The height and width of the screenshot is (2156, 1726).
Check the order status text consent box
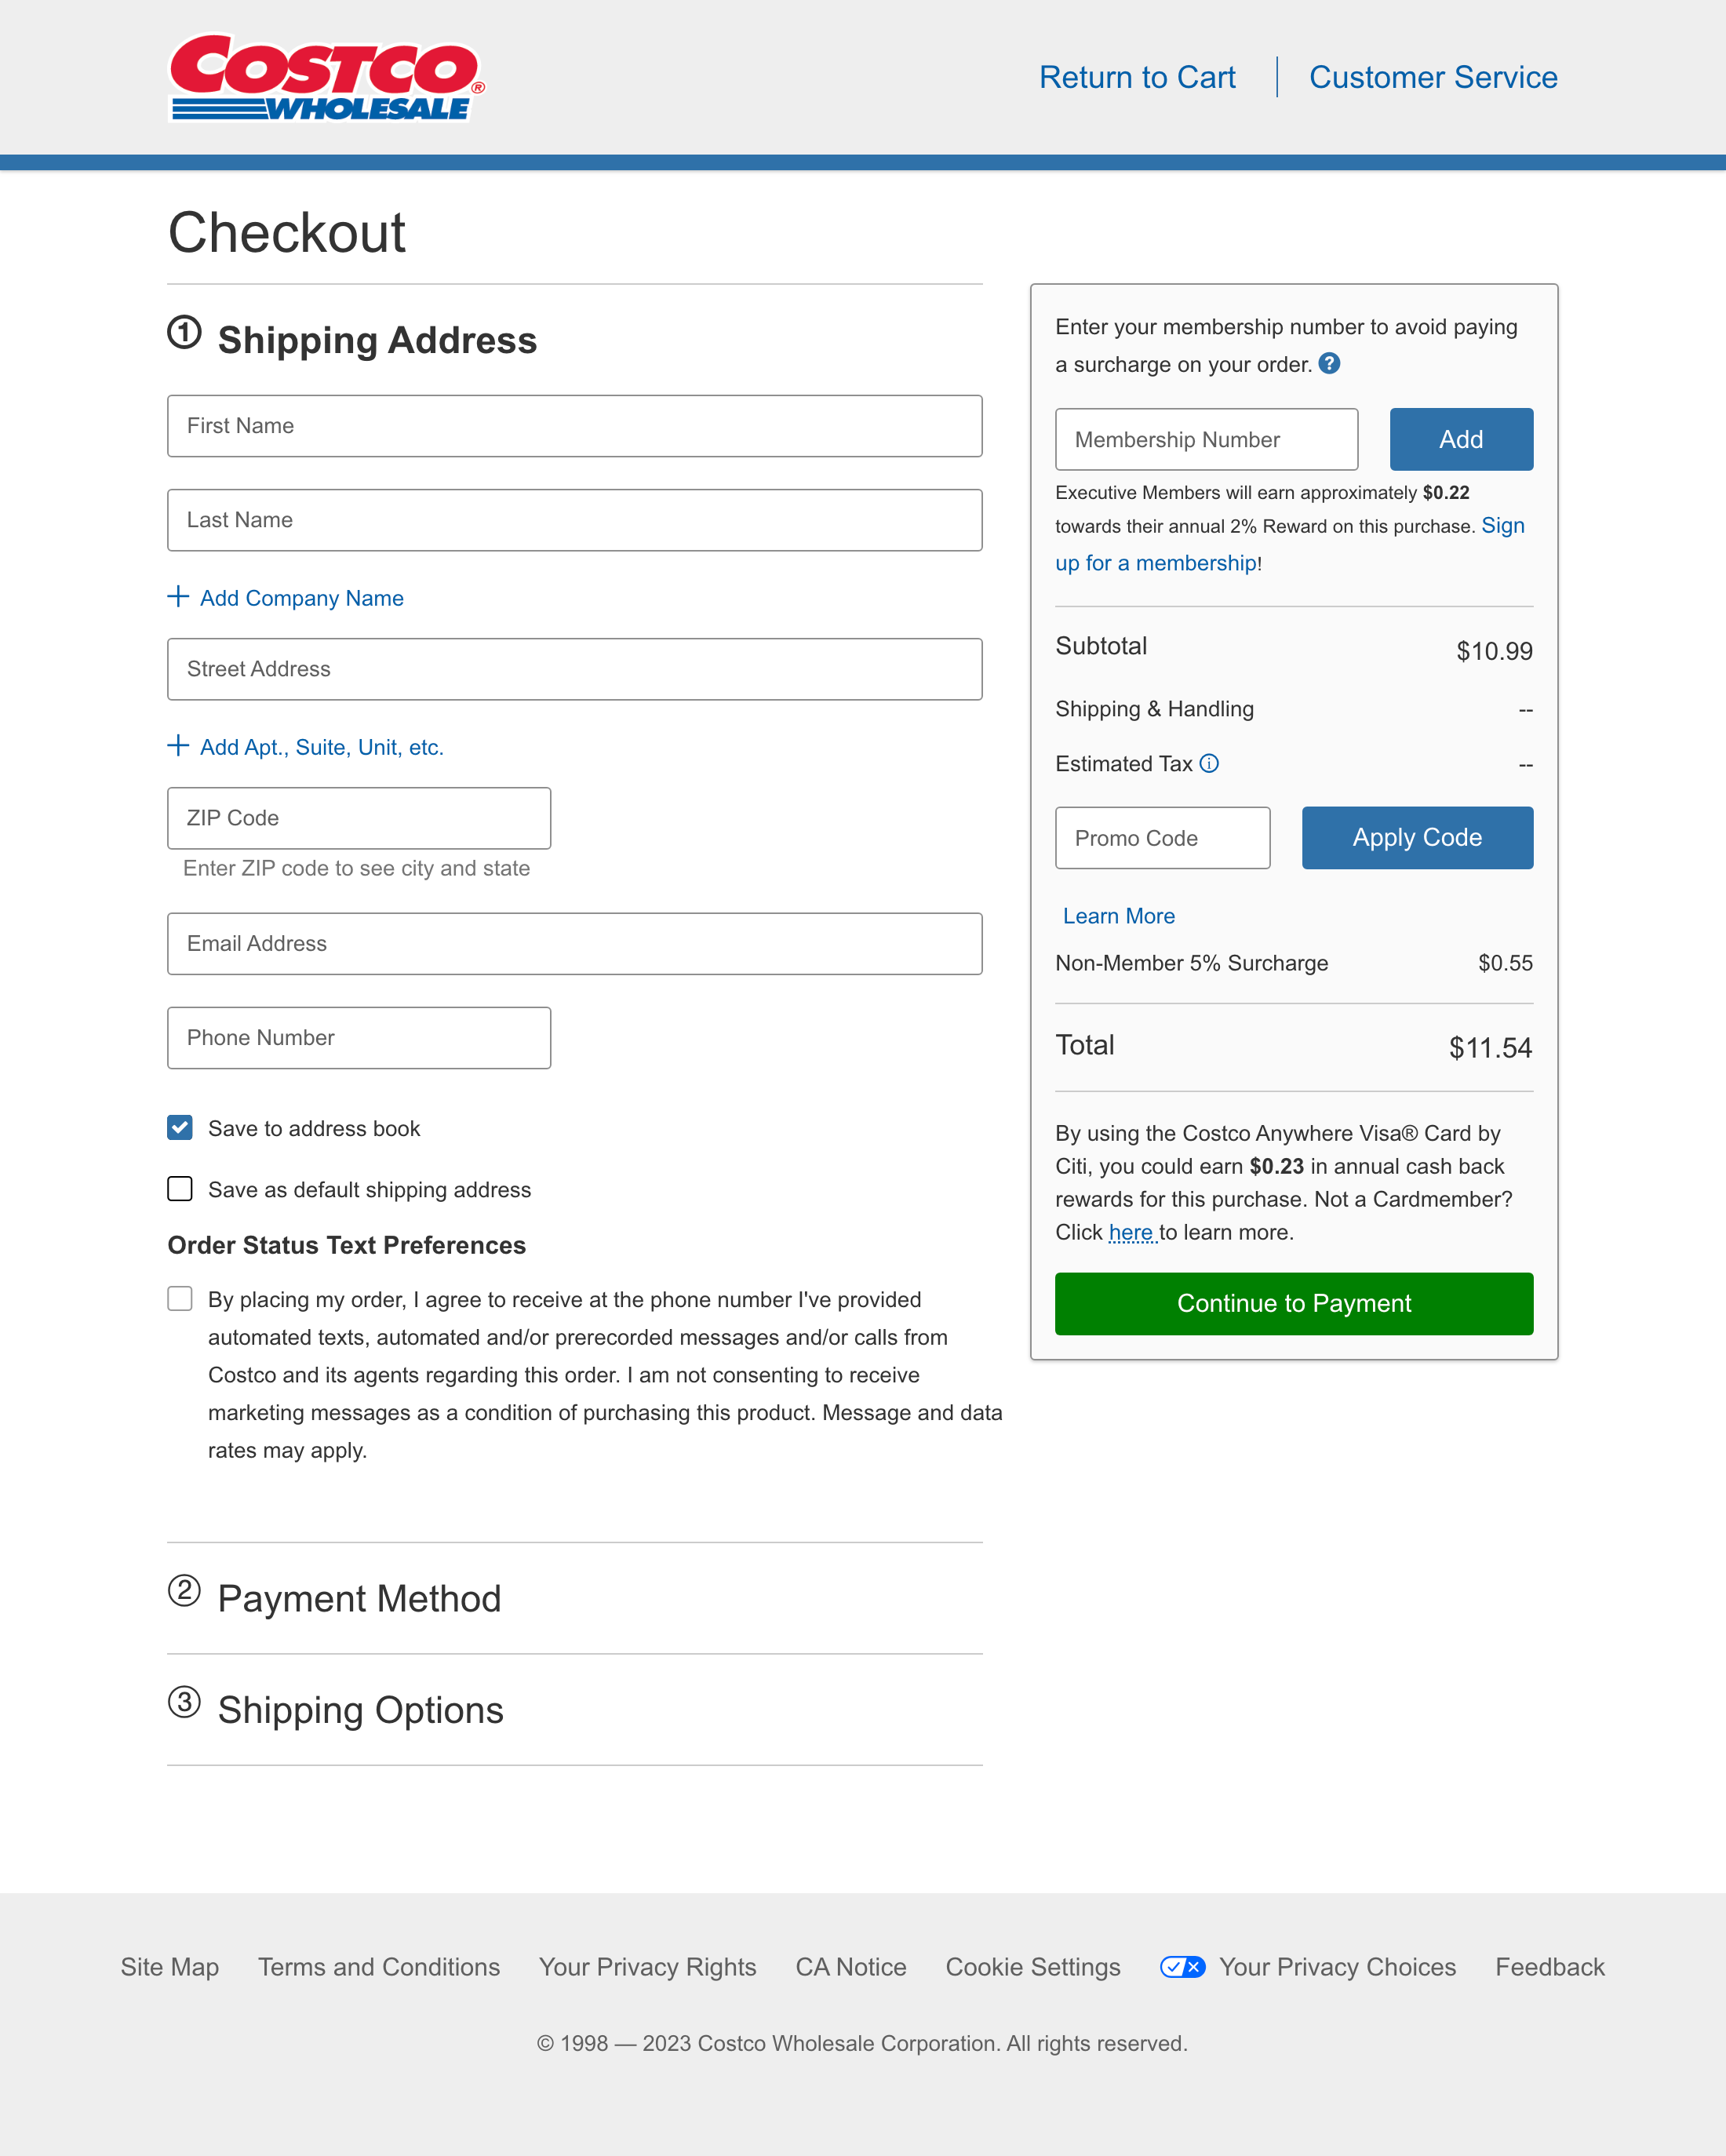[179, 1298]
